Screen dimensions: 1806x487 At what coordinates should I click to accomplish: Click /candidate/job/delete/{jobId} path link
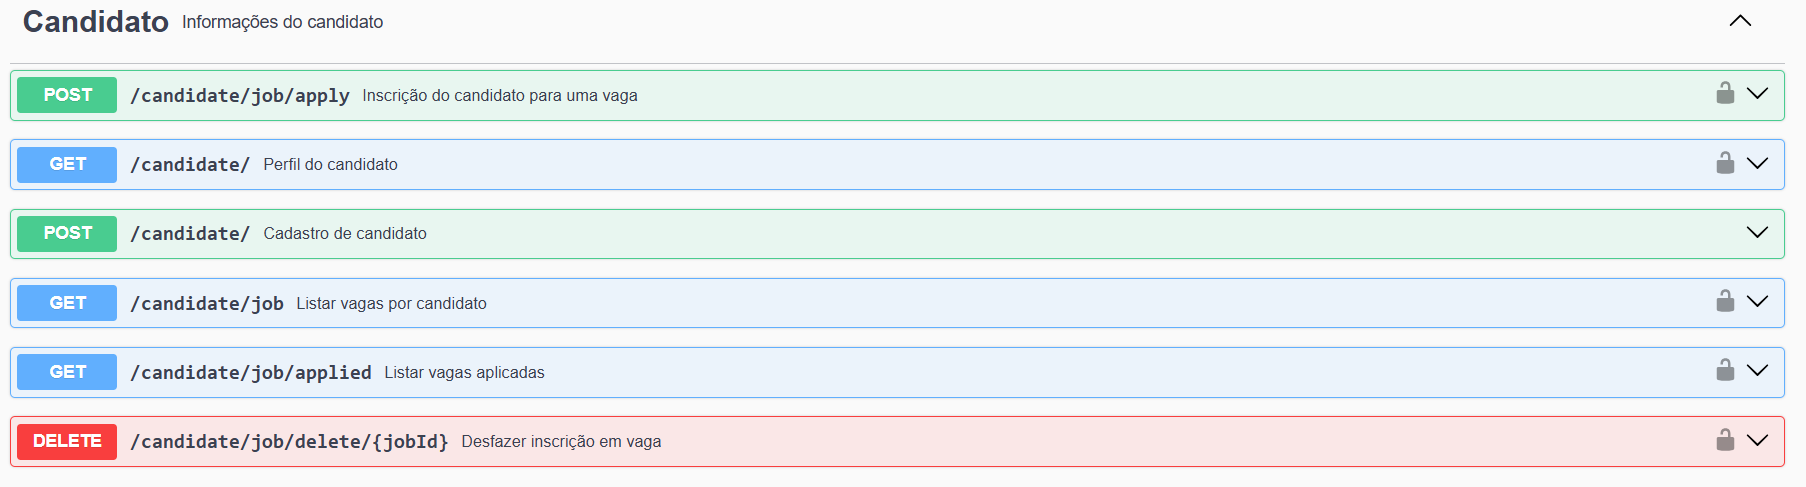click(x=289, y=442)
